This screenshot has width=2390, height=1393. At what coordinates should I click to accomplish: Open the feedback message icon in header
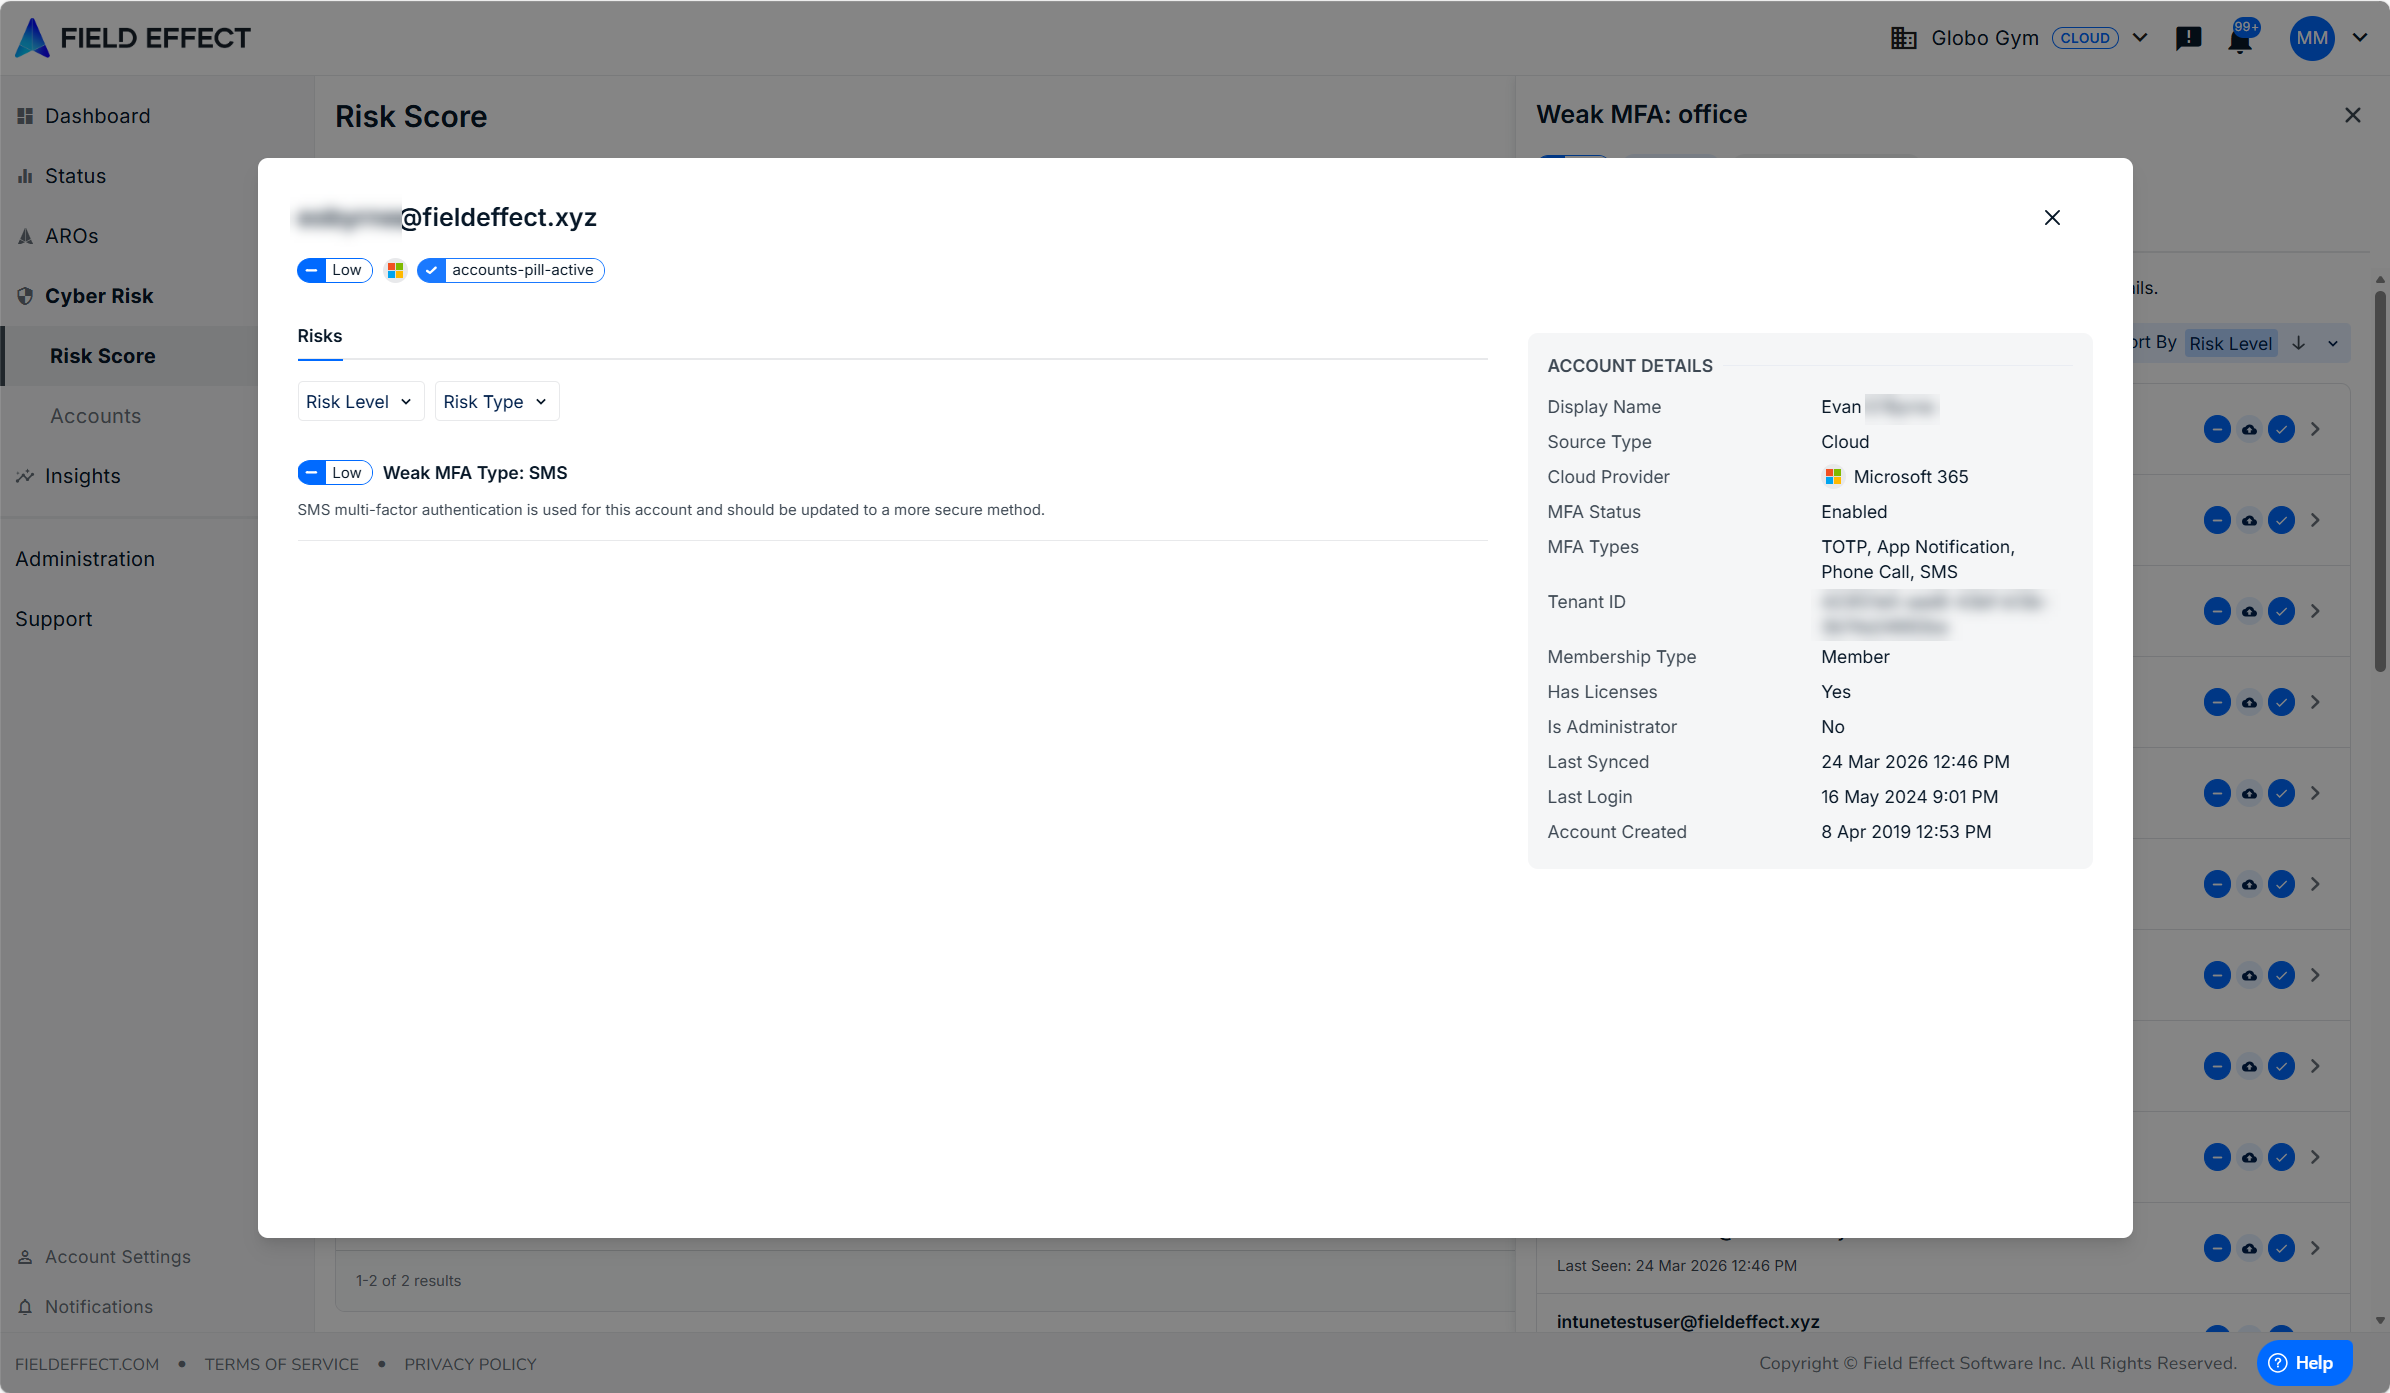(x=2188, y=38)
